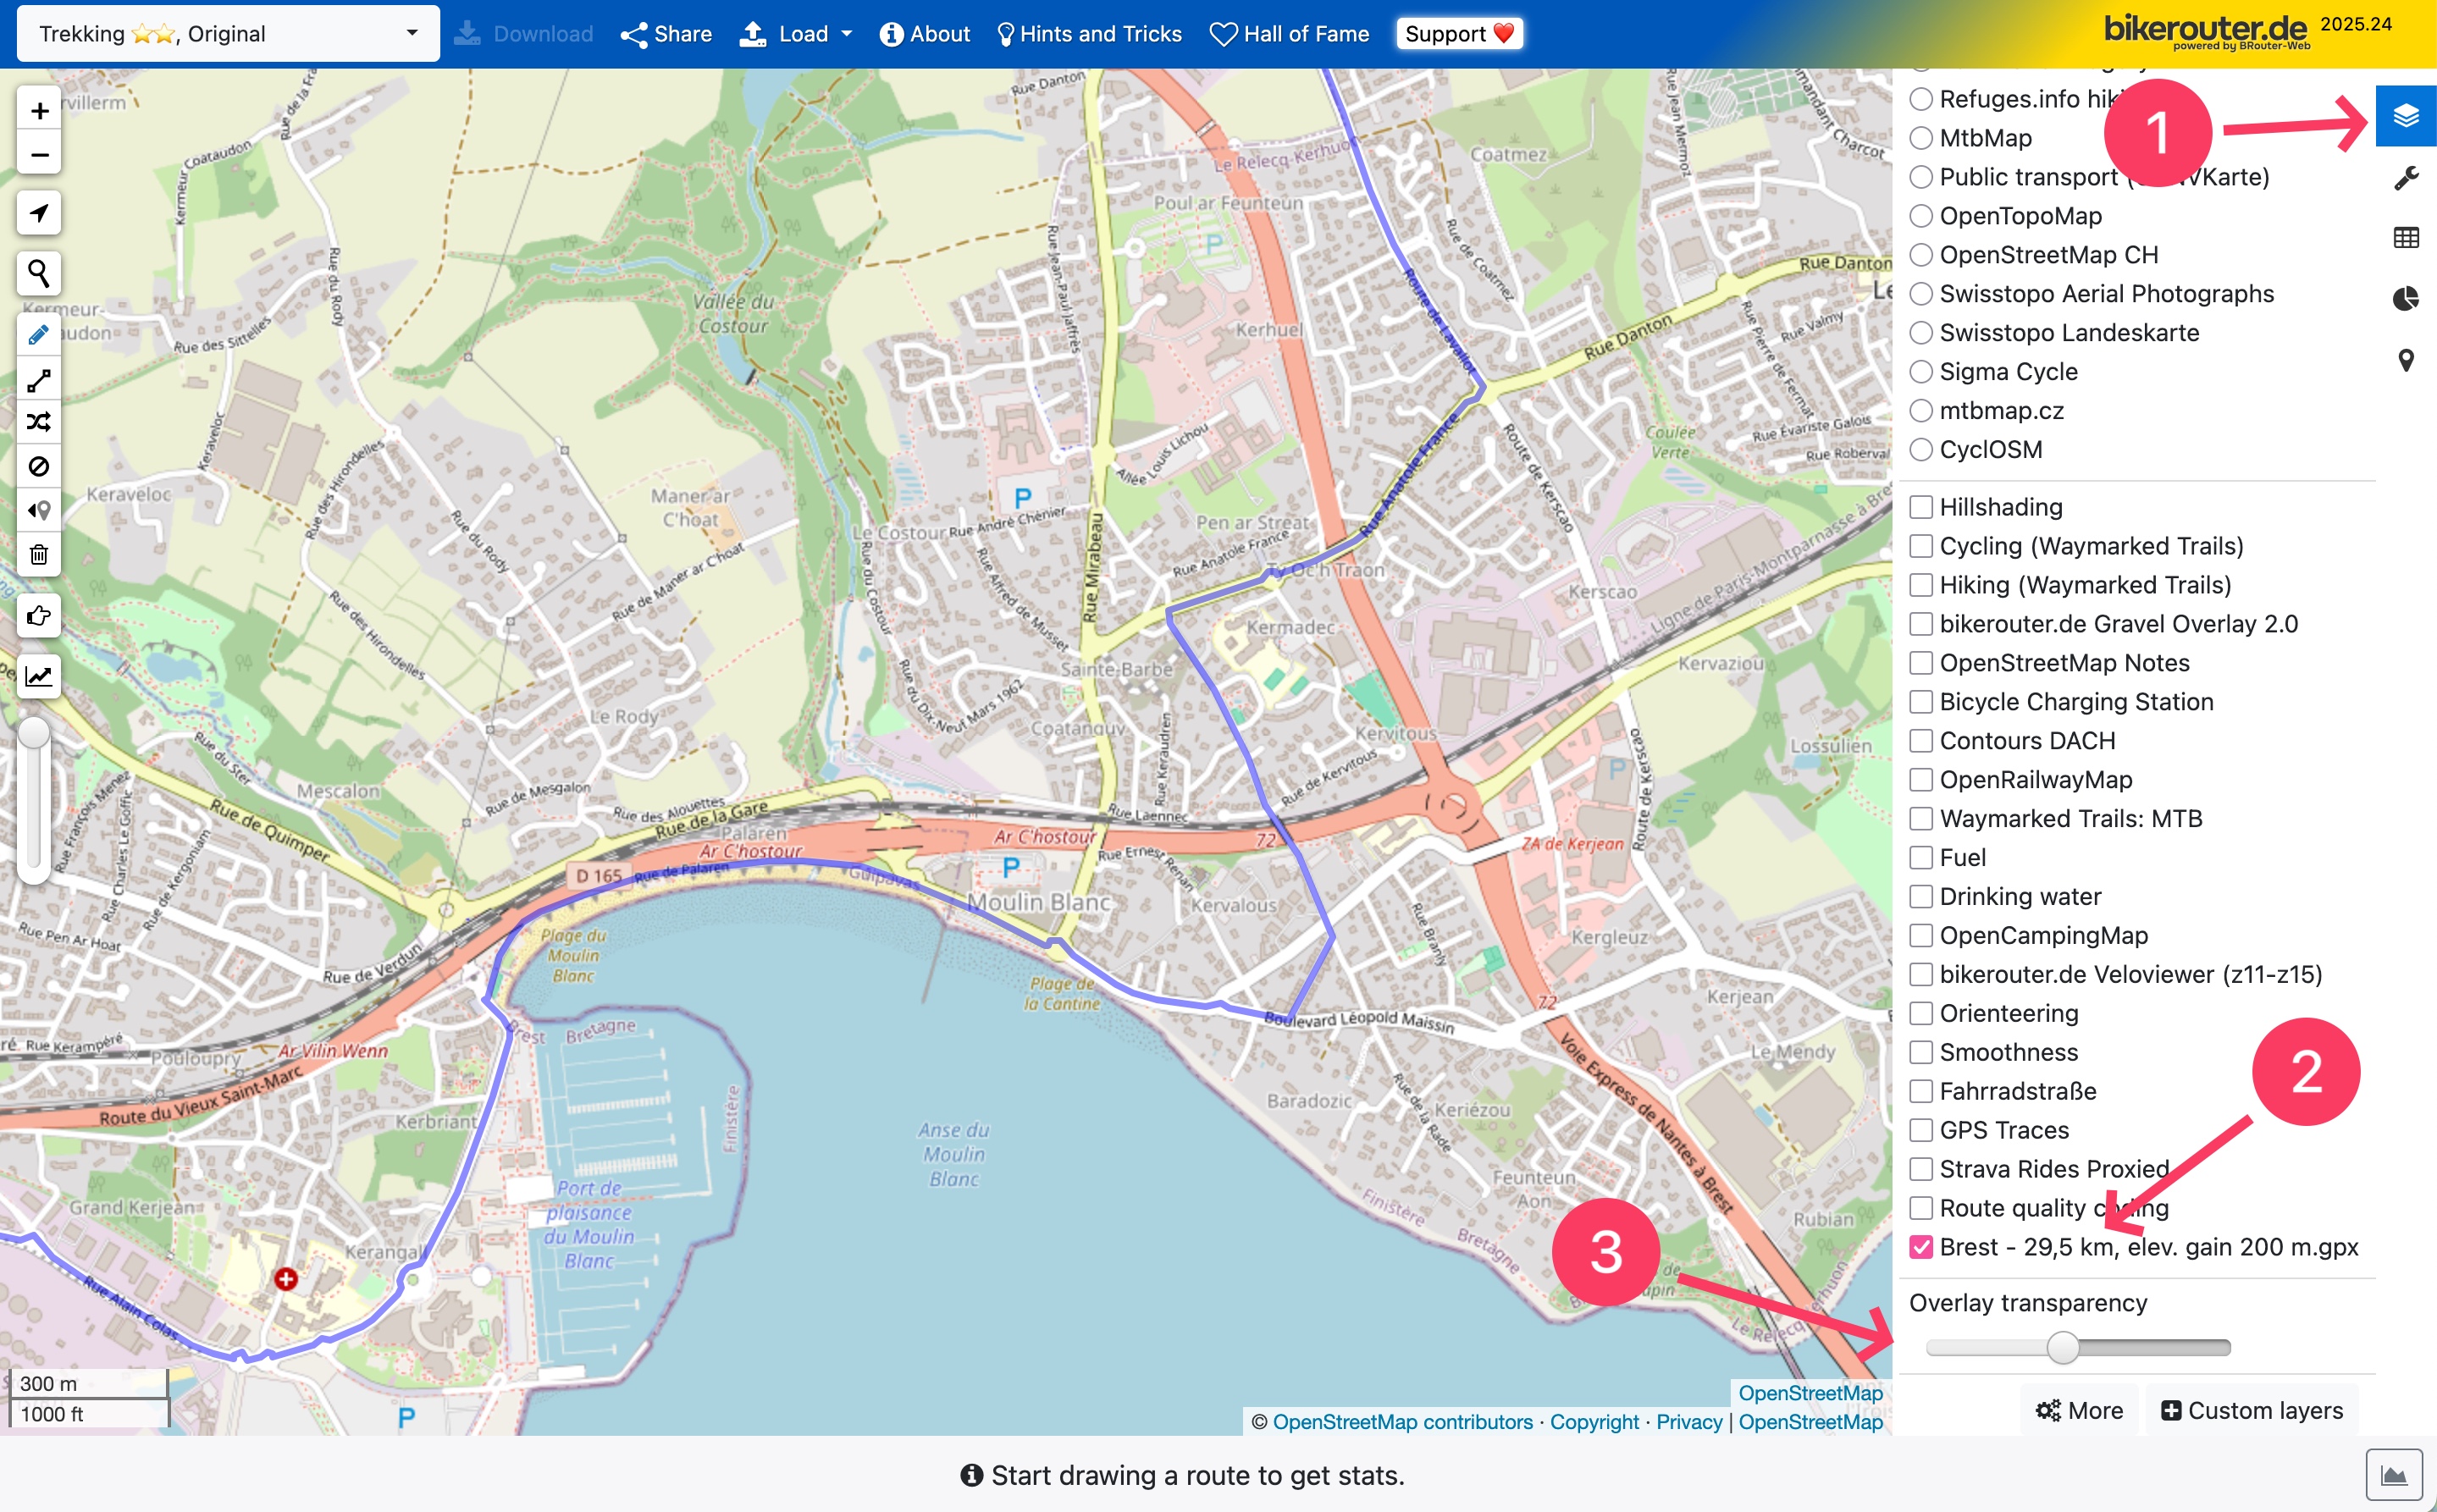Toggle the elevation profile panel button
The width and height of the screenshot is (2437, 1512).
click(2394, 1475)
